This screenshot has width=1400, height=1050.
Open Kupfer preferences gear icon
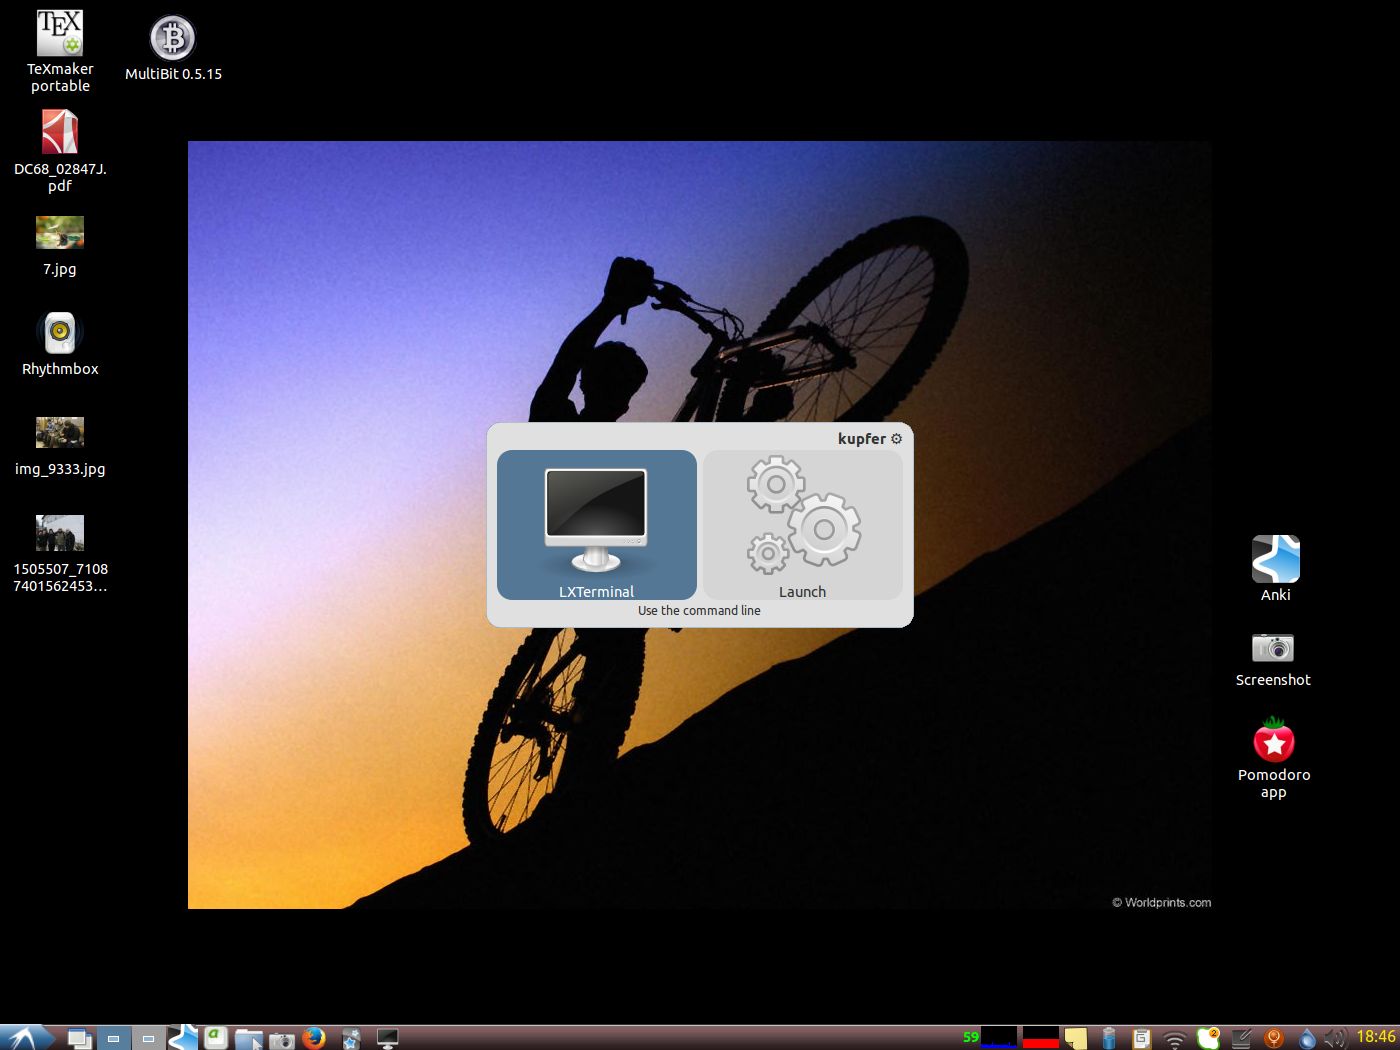coord(896,438)
